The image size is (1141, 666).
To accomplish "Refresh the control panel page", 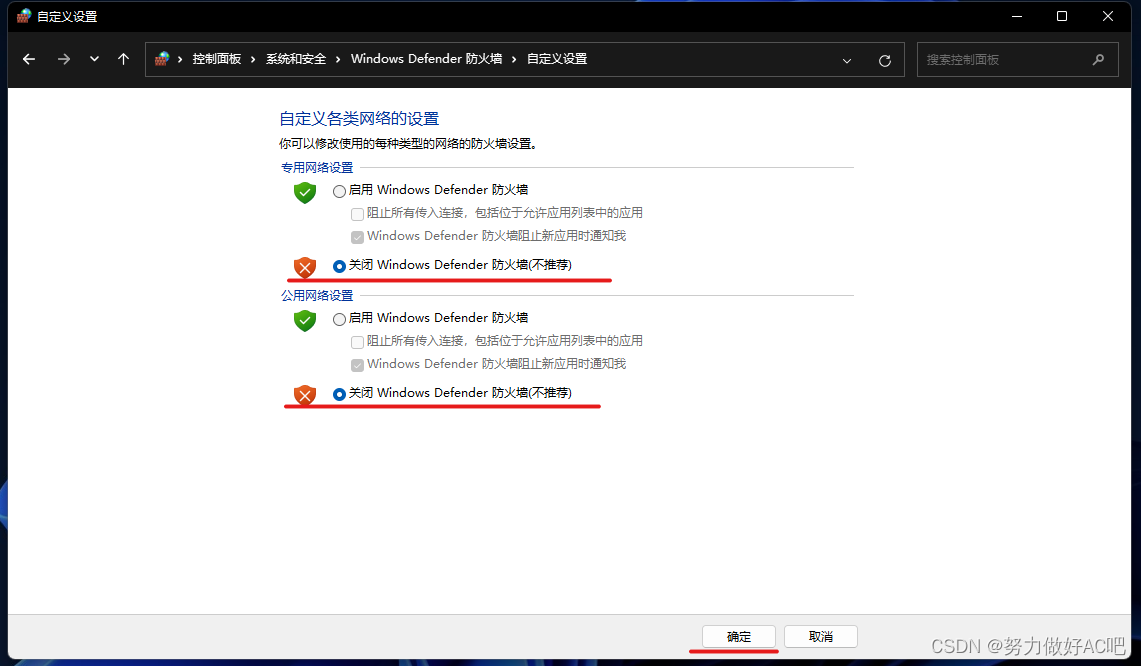I will tap(885, 60).
